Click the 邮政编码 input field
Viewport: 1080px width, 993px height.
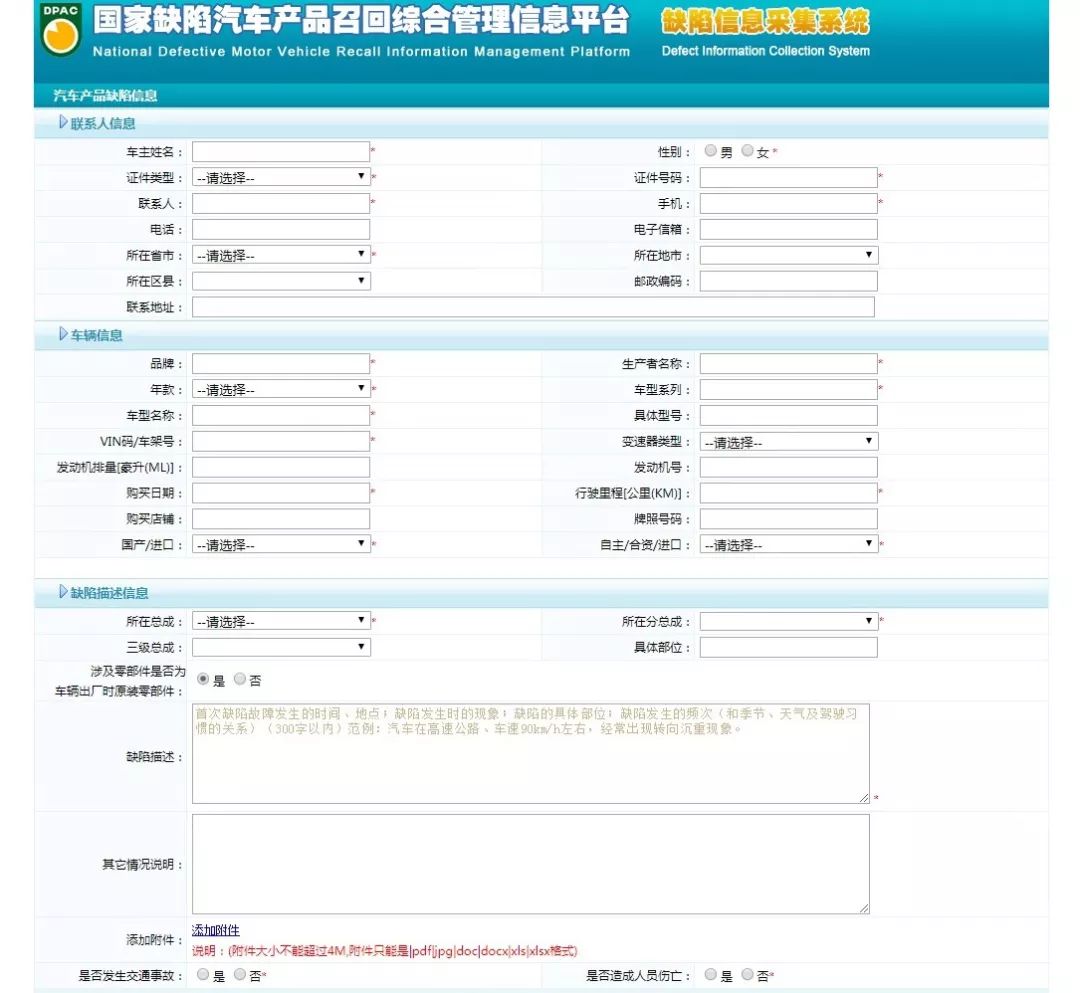pyautogui.click(x=789, y=281)
